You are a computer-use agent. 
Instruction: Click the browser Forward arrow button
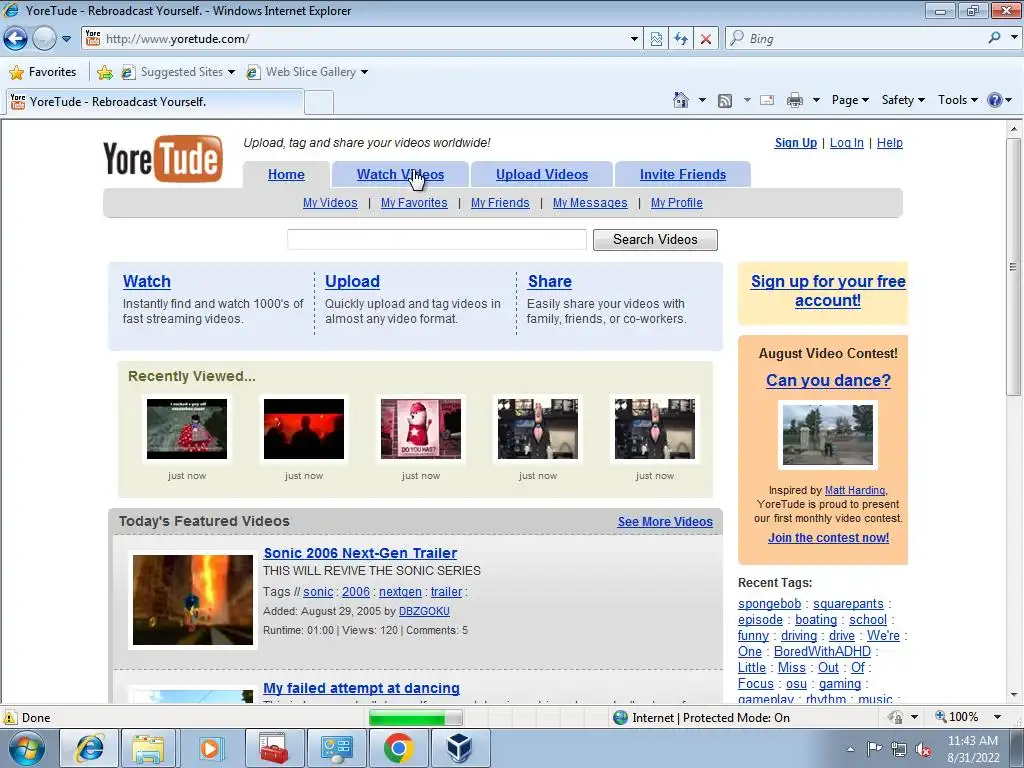44,39
